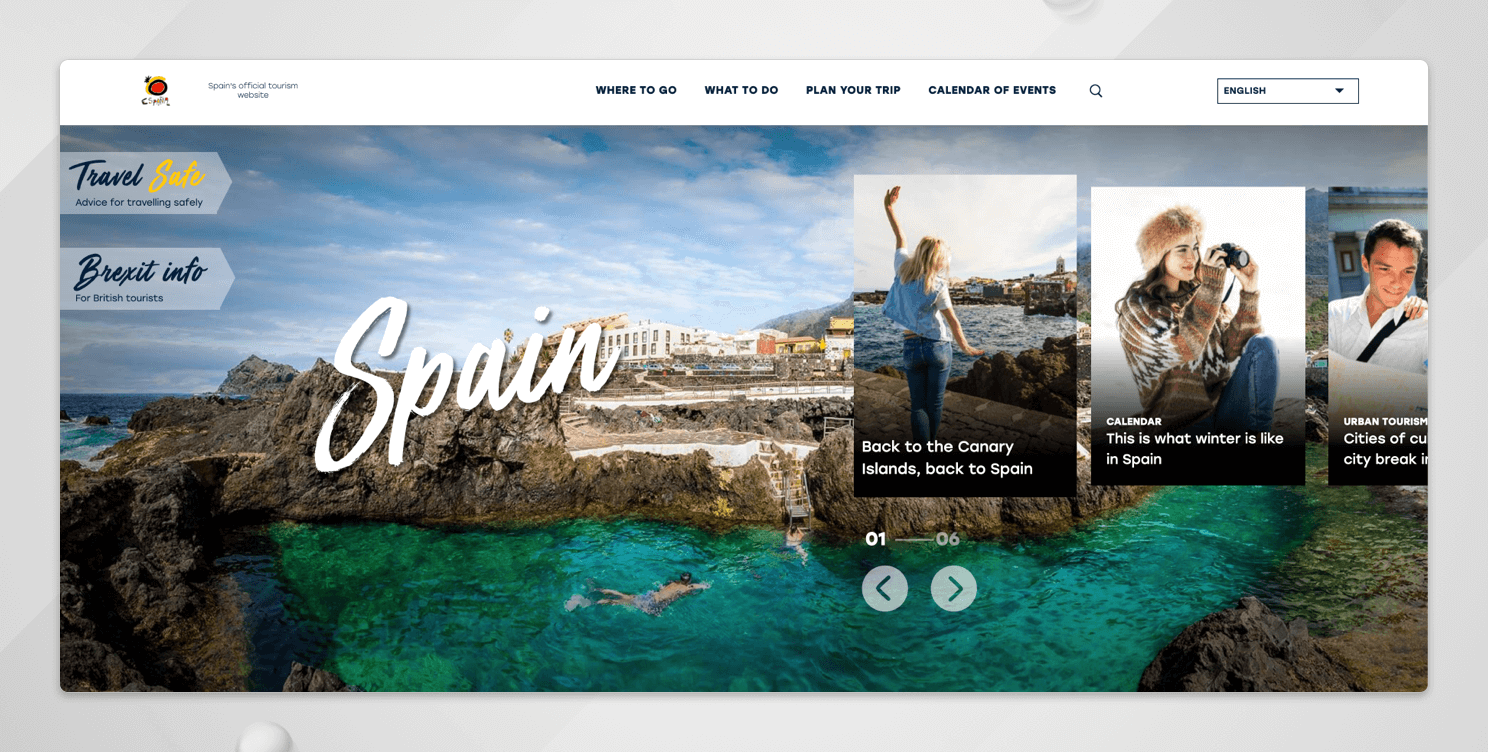
Task: Open the ENGLISH language dropdown
Action: pos(1287,90)
